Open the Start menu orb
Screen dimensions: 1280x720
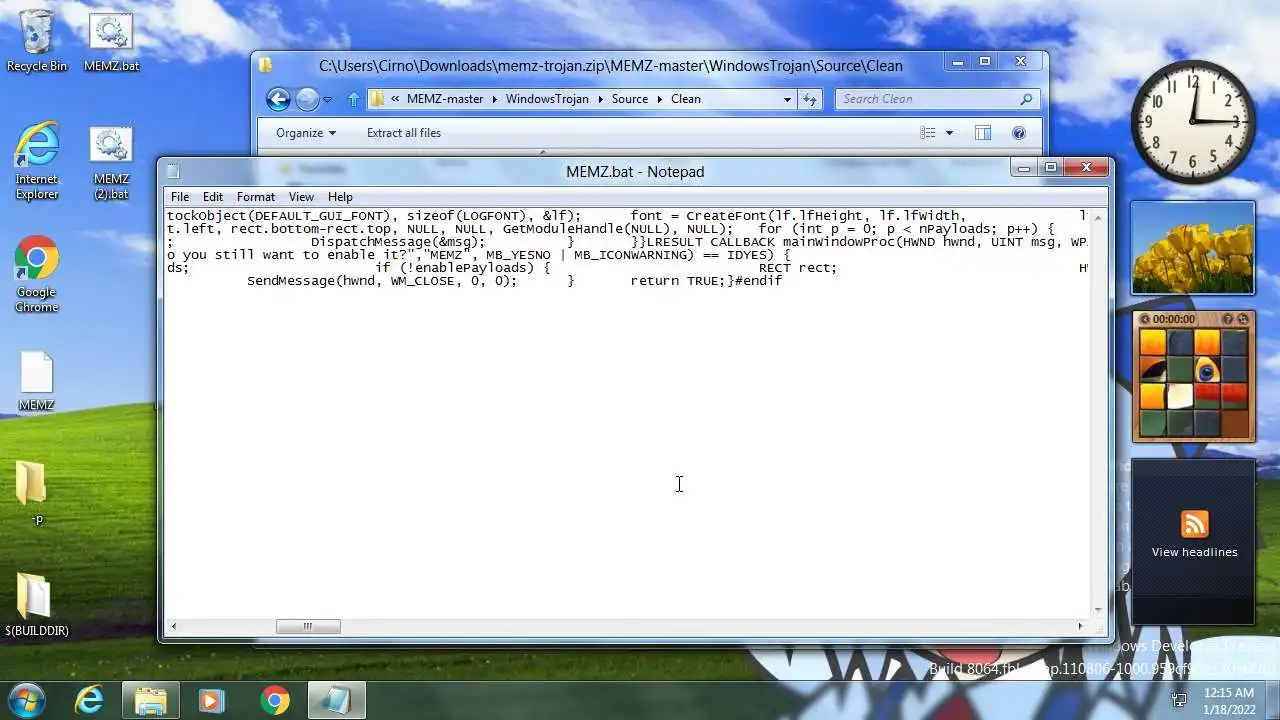click(27, 700)
